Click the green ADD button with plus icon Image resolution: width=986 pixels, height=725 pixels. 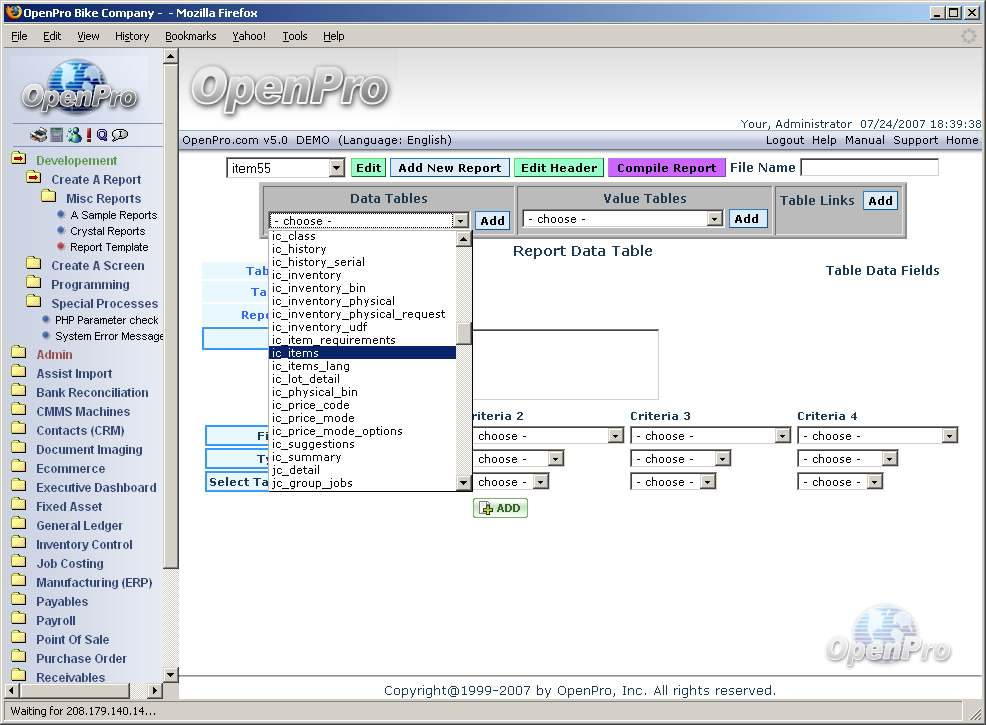500,508
